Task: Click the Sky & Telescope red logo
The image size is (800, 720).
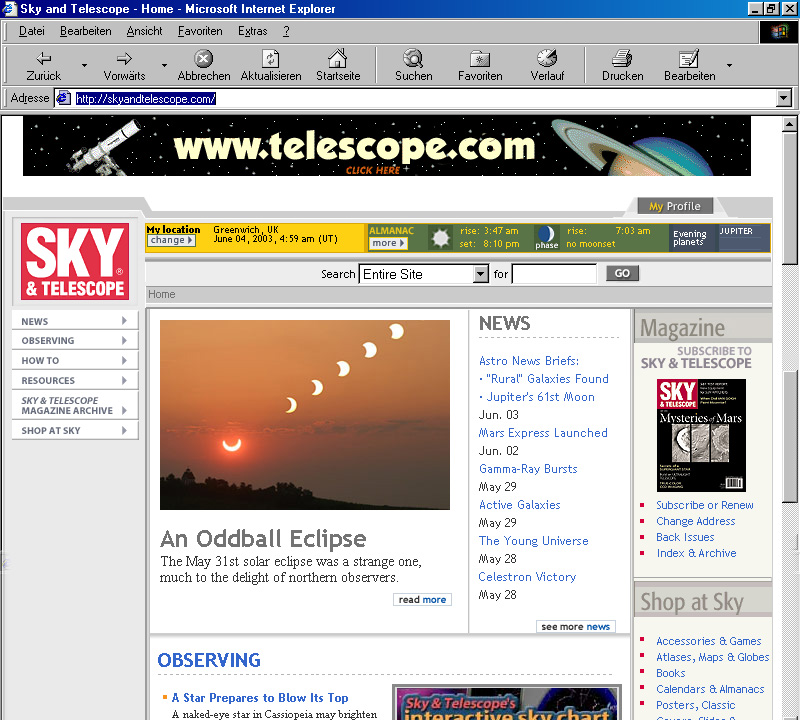Action: [x=75, y=261]
